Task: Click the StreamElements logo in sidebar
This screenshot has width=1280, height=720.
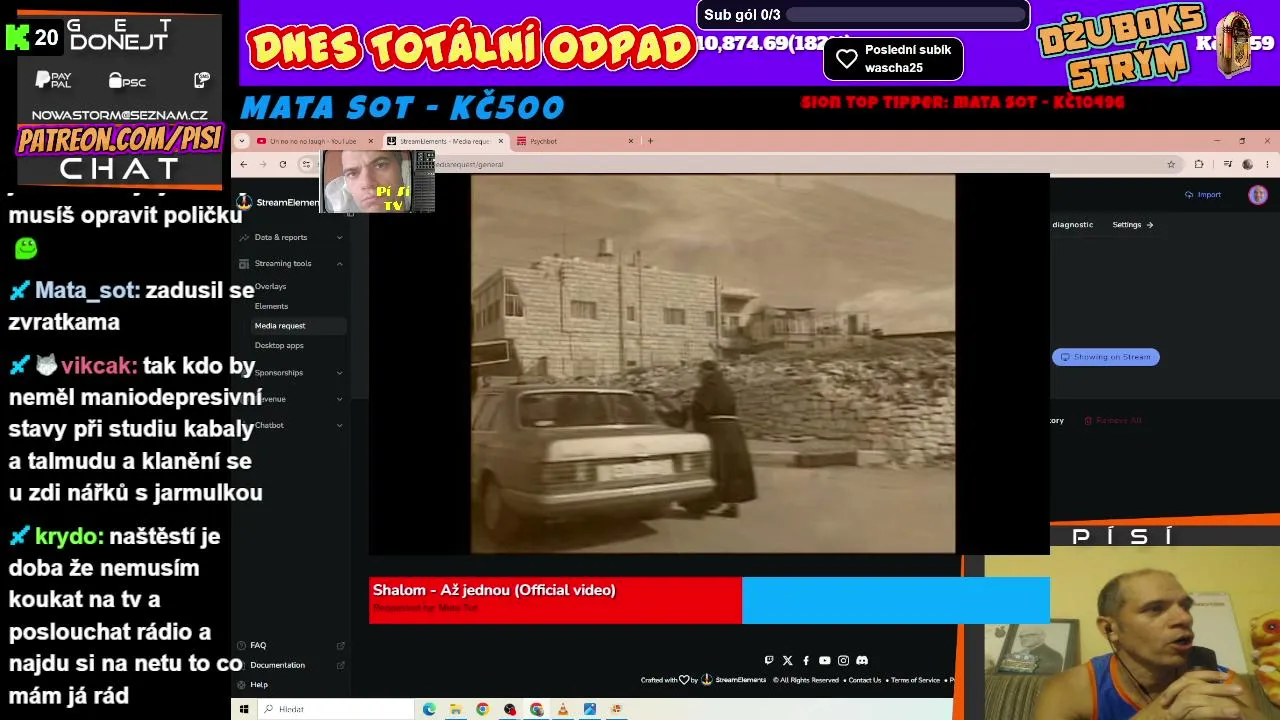Action: click(244, 202)
